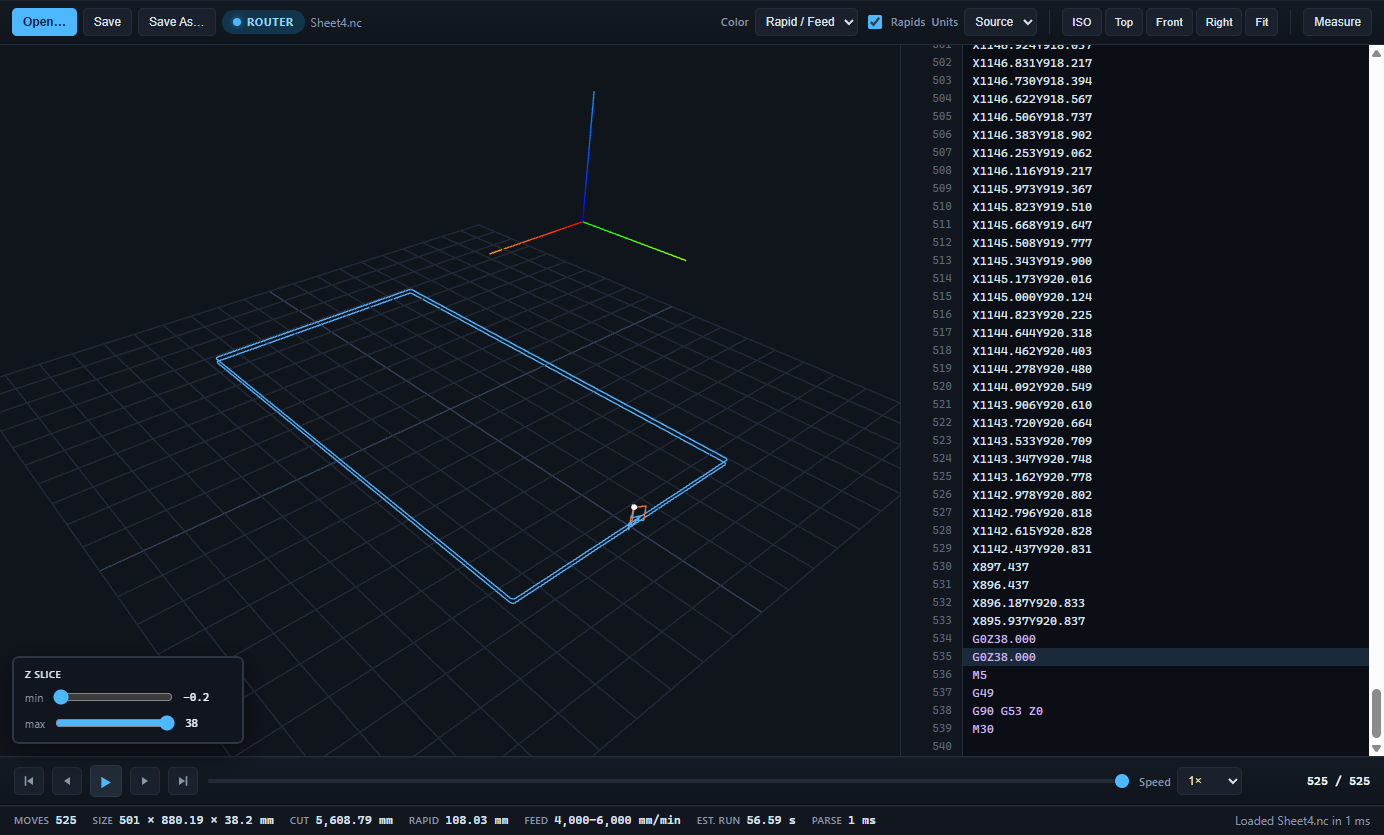Click the EST. RUN 56.59 s status
Image resolution: width=1384 pixels, height=835 pixels.
click(746, 820)
